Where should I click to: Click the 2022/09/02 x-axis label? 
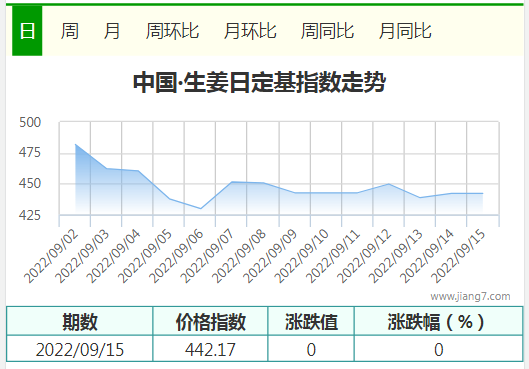(52, 256)
